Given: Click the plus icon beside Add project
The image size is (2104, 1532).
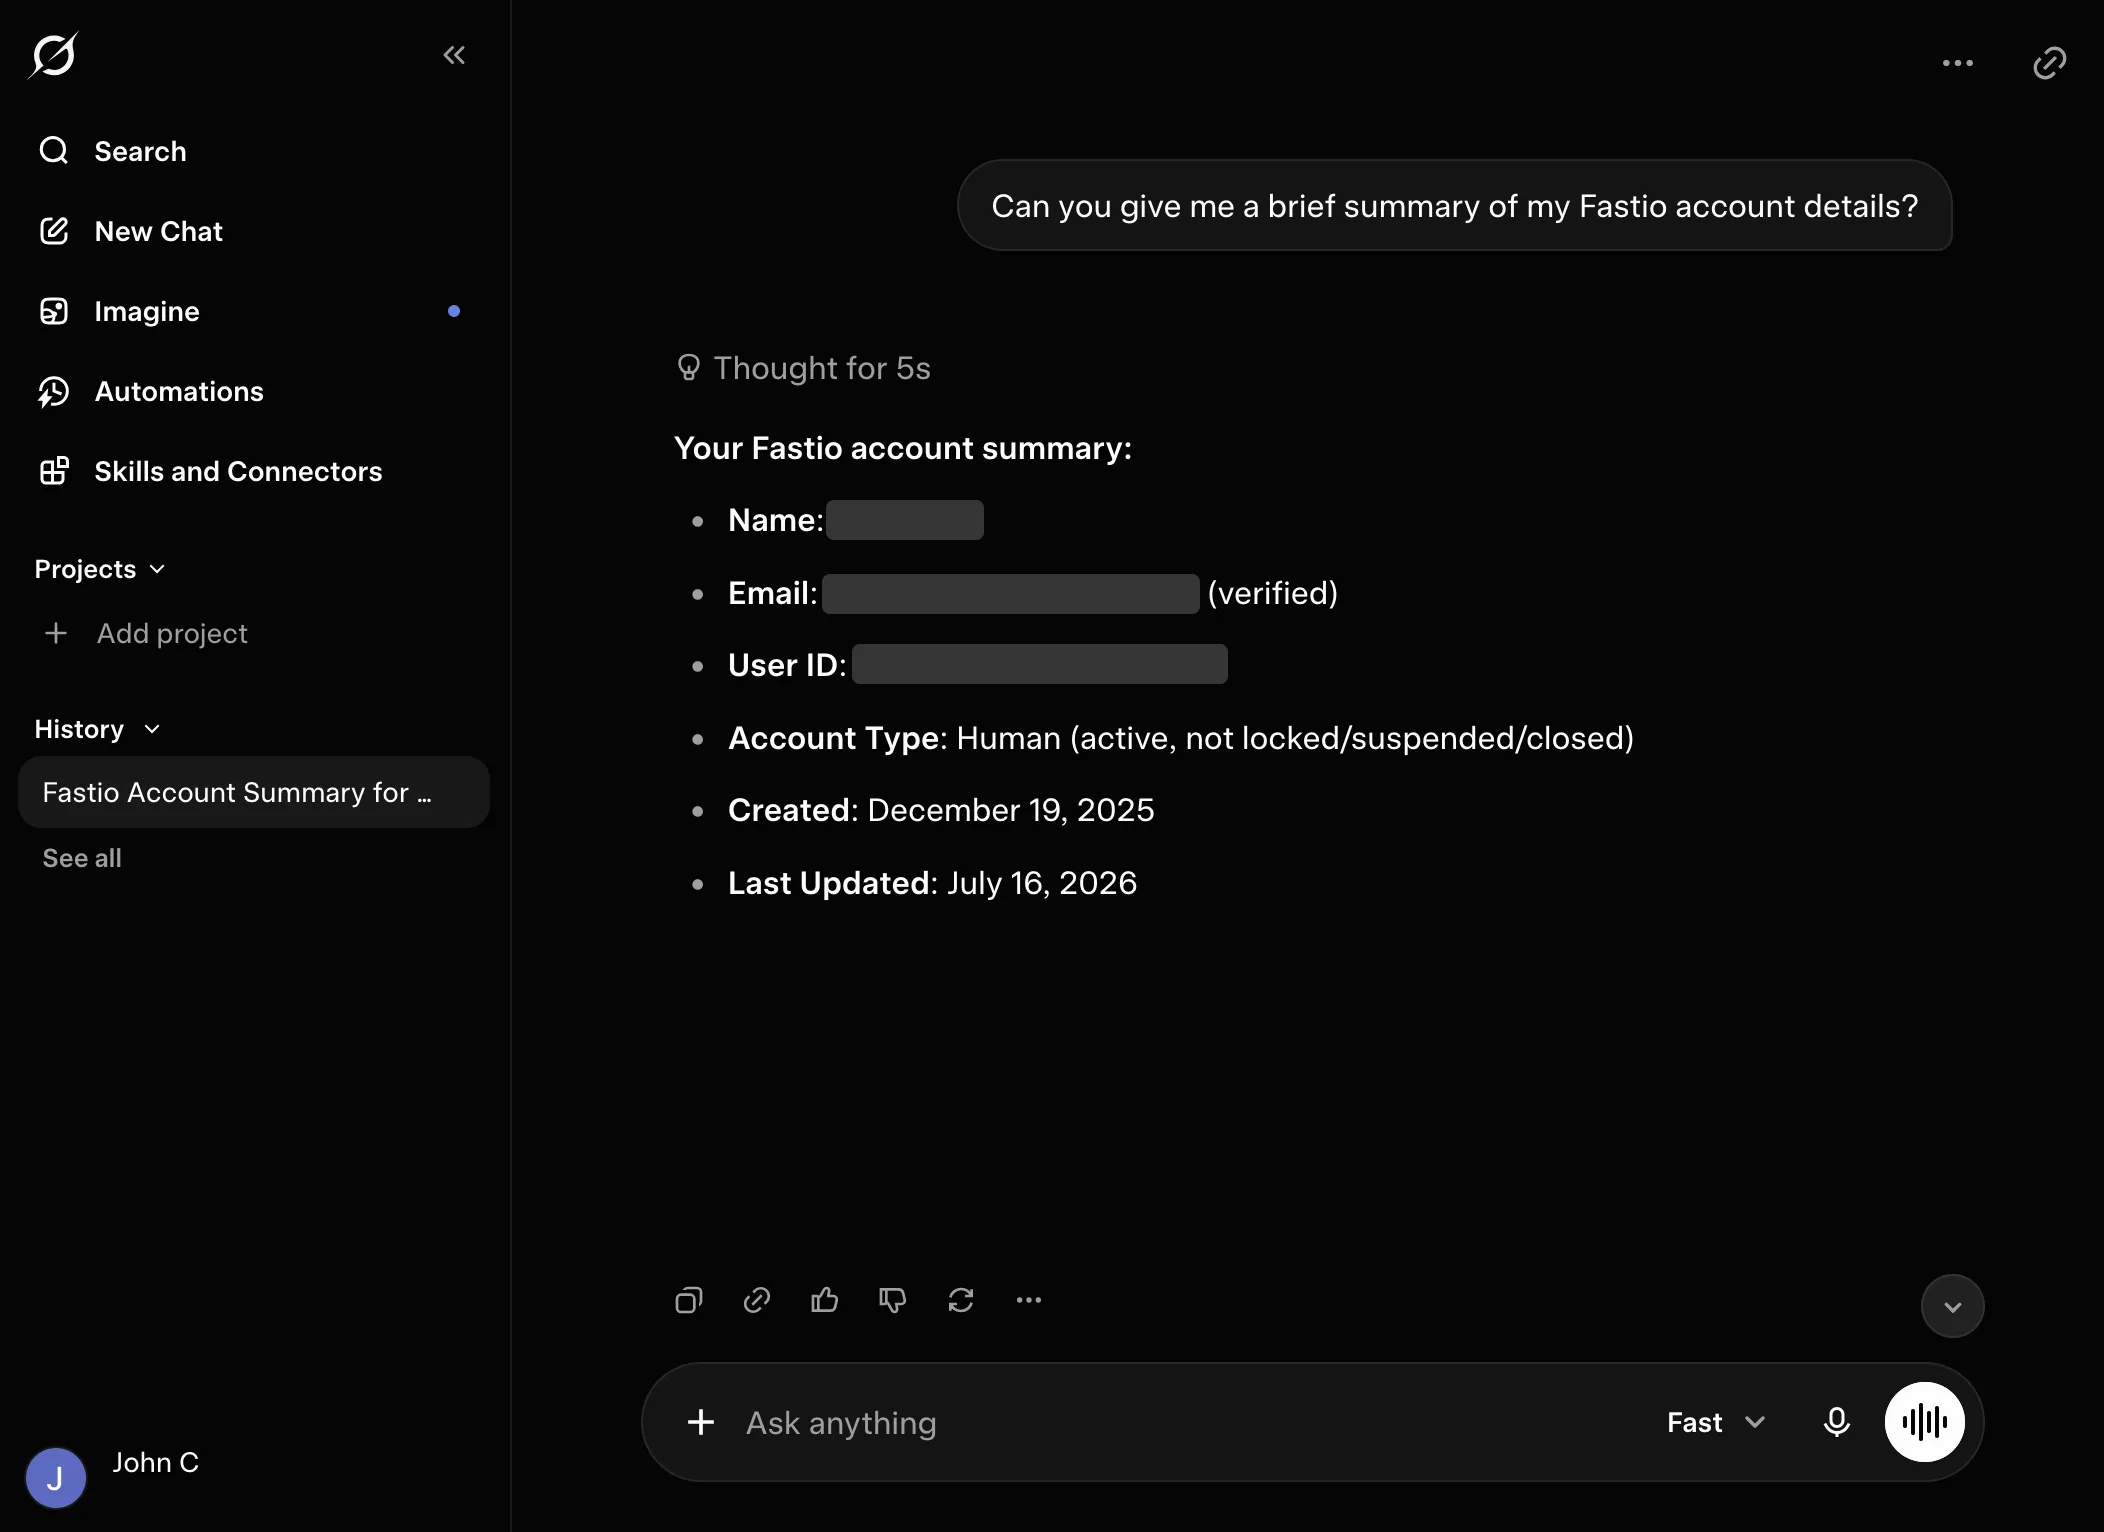Looking at the screenshot, I should (x=56, y=633).
